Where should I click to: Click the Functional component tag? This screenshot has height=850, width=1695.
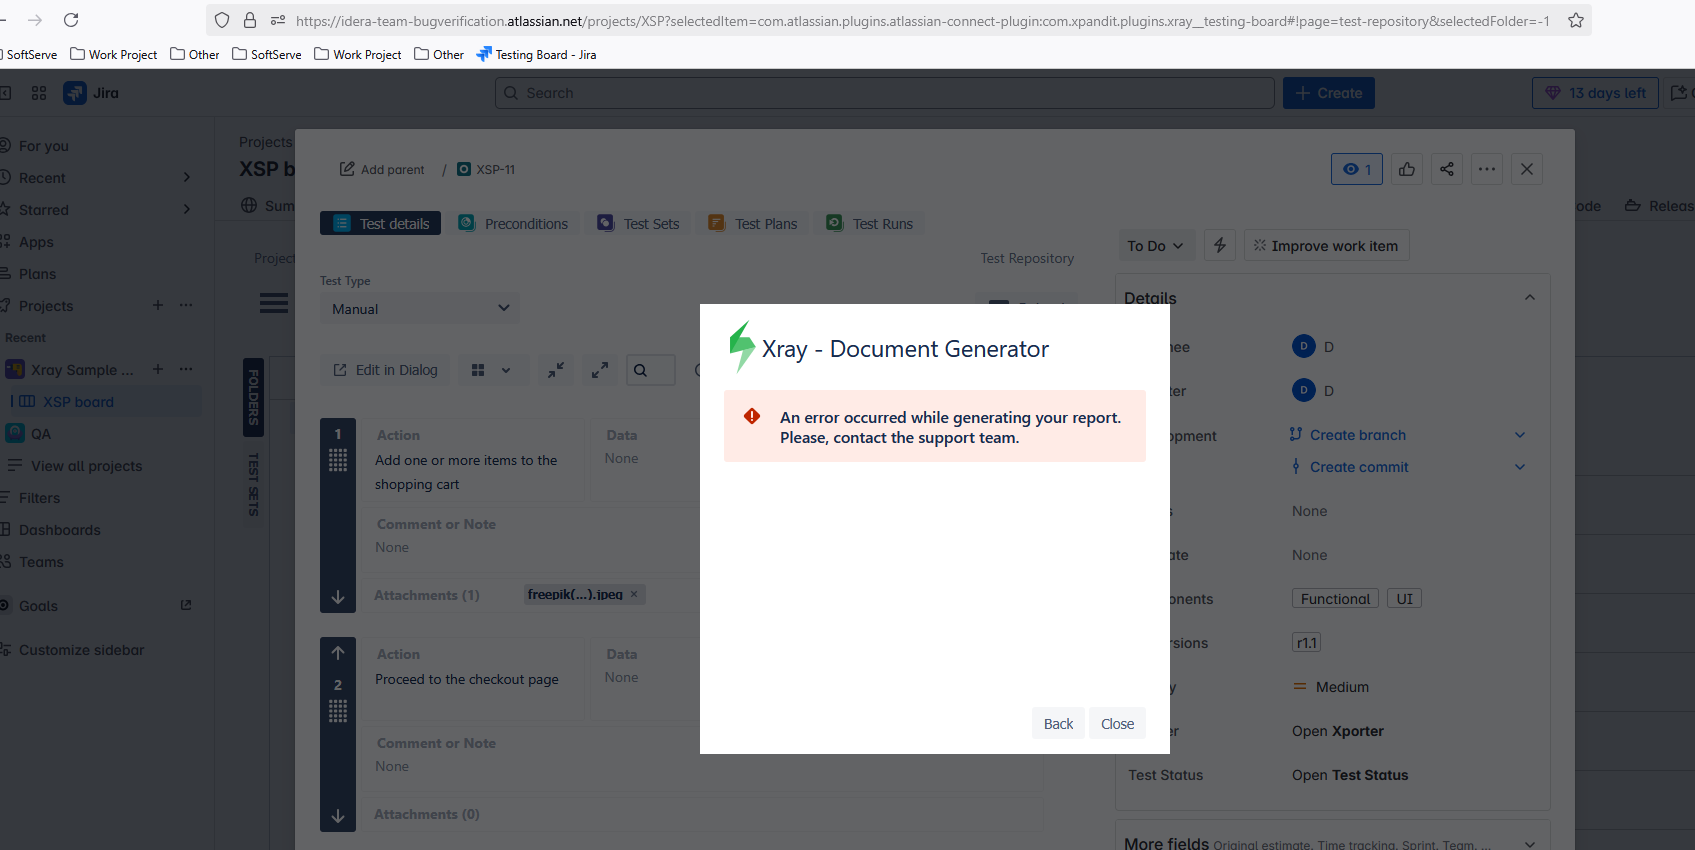(x=1335, y=599)
